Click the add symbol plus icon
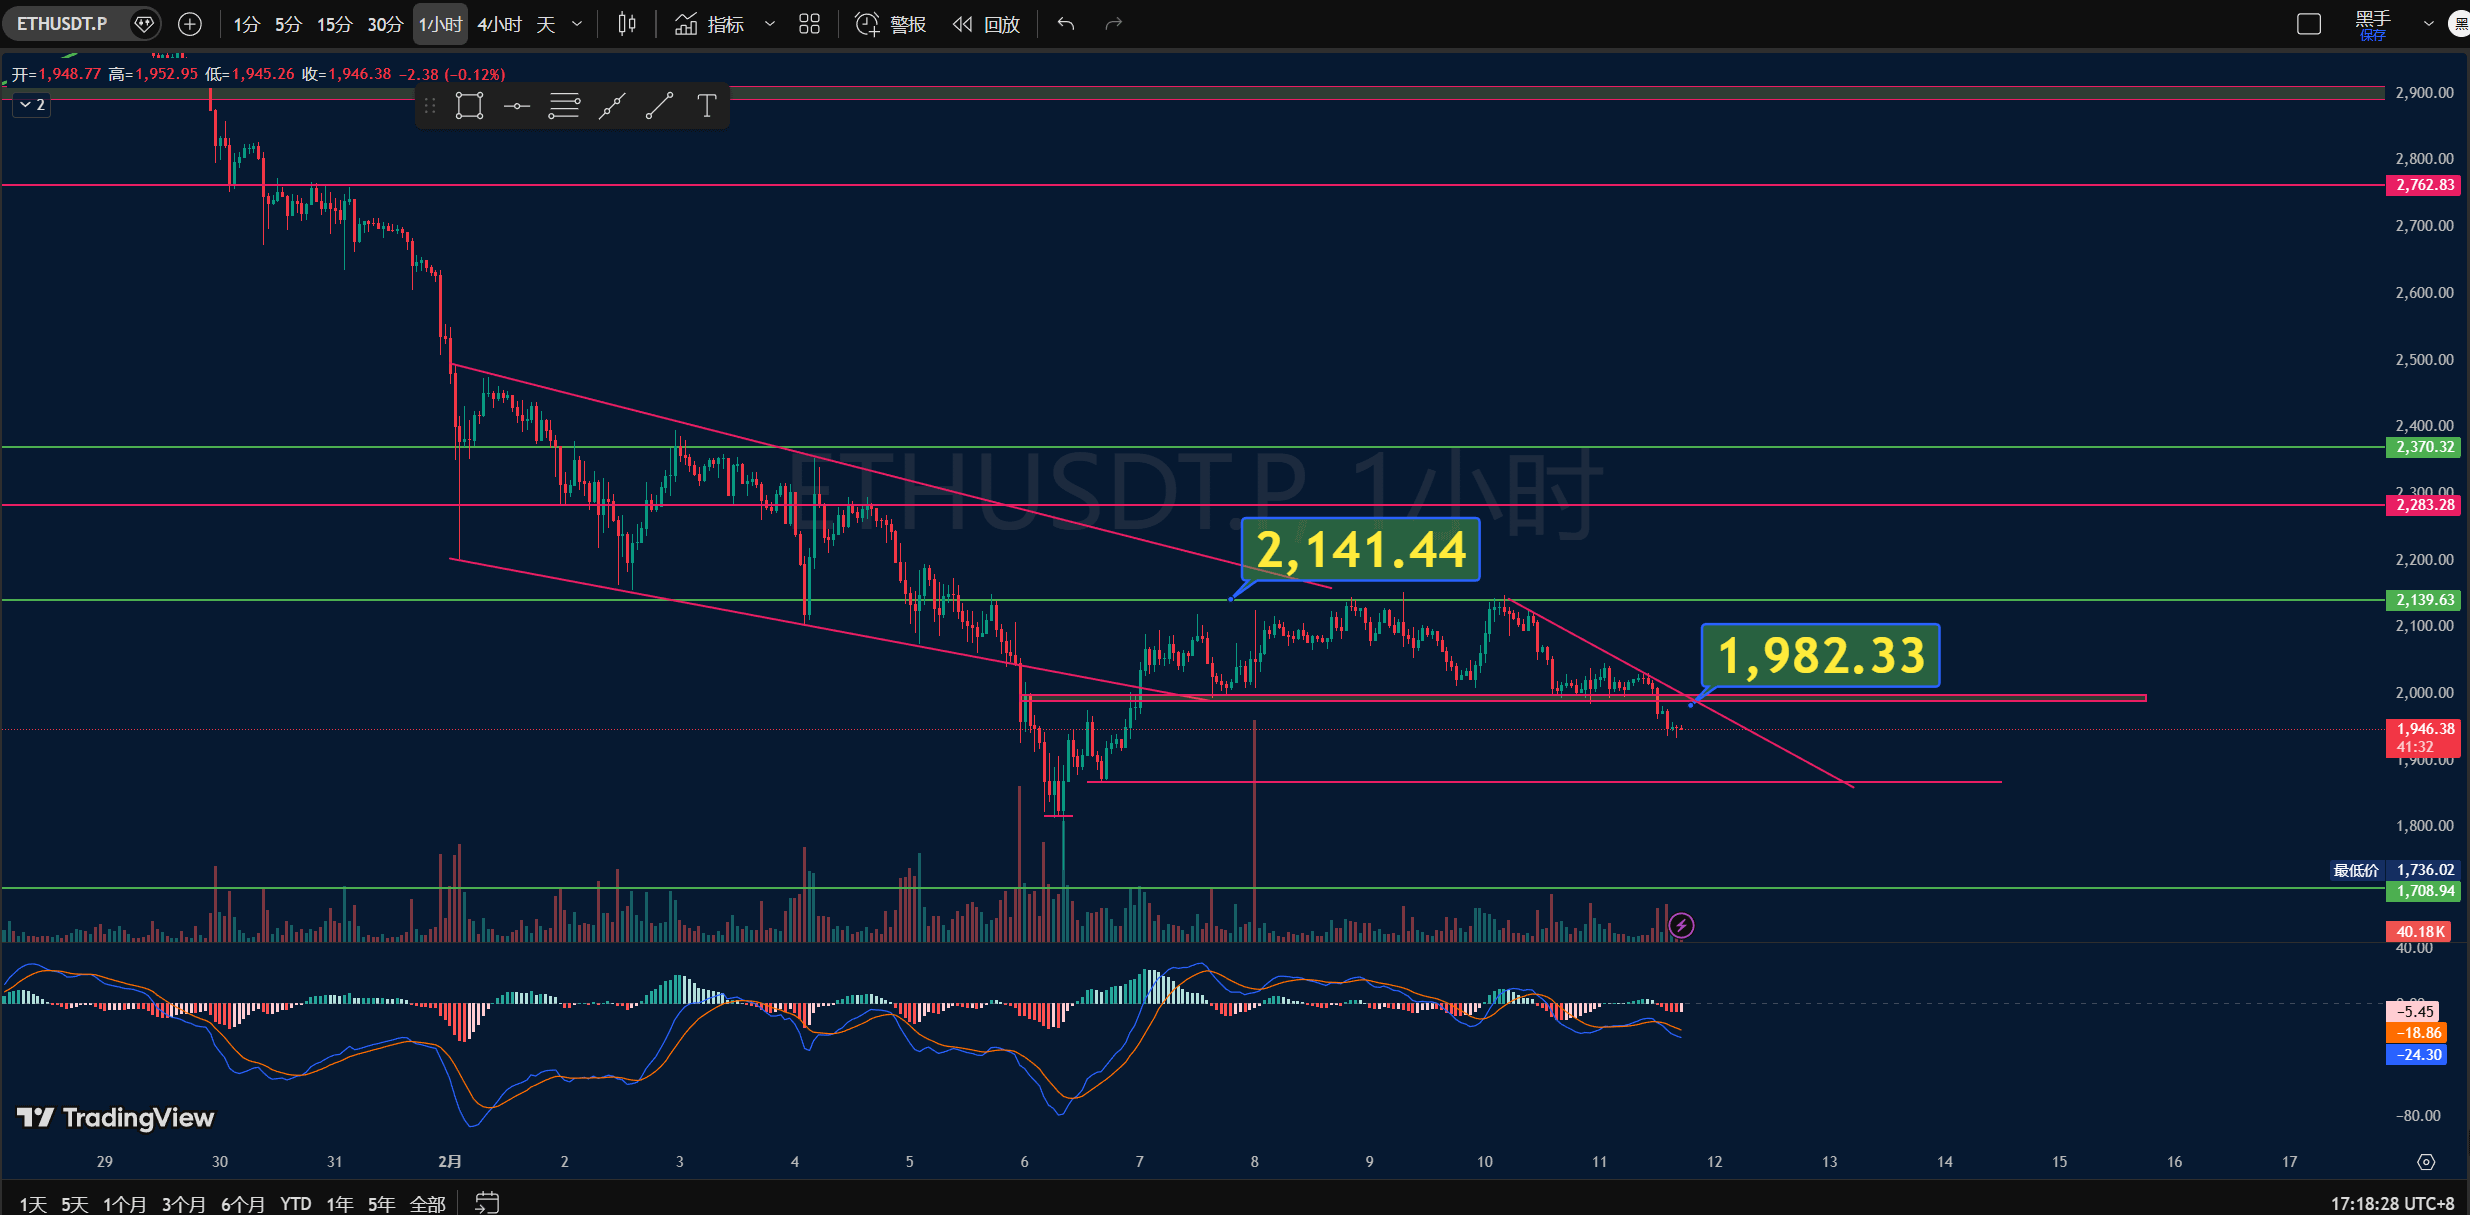The image size is (2470, 1215). pos(190,24)
